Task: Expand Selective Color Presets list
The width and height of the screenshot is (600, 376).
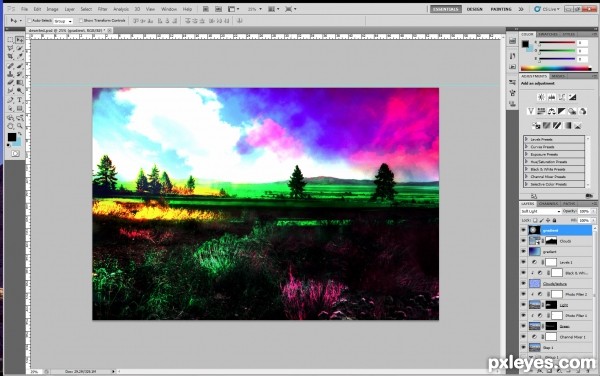Action: [527, 184]
